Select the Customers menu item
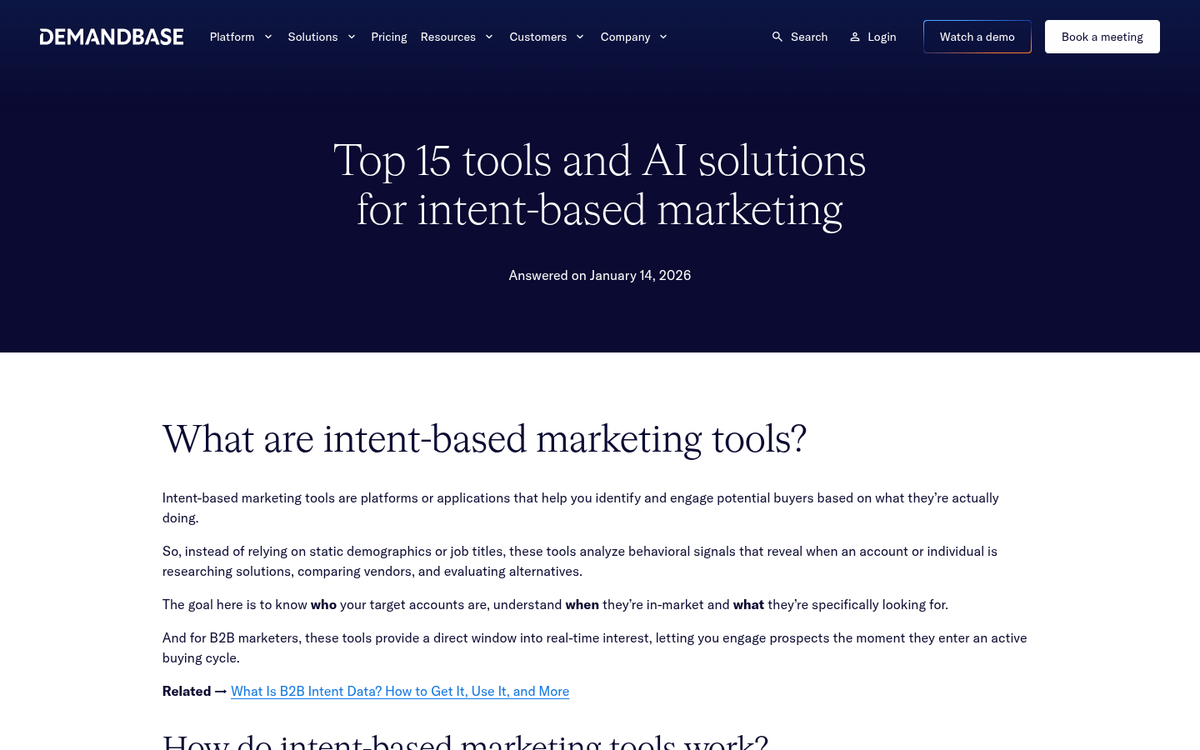Image resolution: width=1200 pixels, height=750 pixels. click(x=540, y=36)
